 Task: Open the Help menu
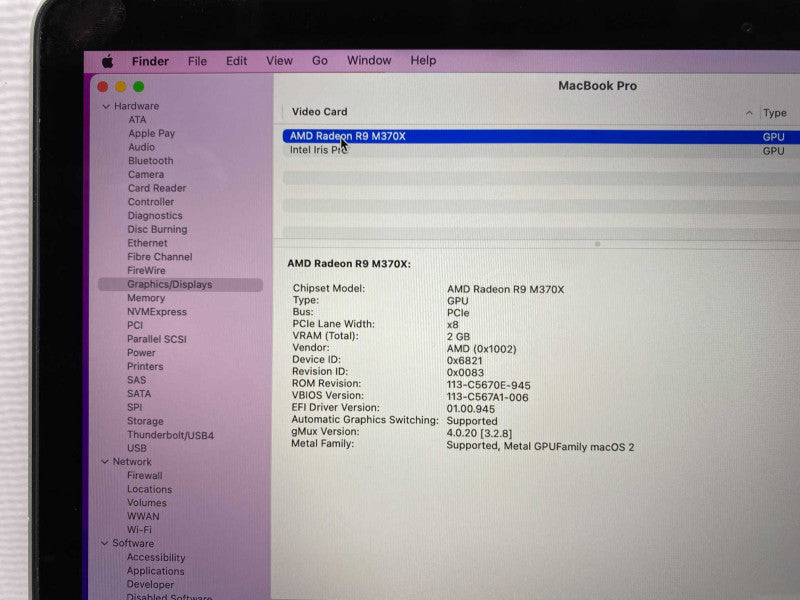(x=423, y=60)
